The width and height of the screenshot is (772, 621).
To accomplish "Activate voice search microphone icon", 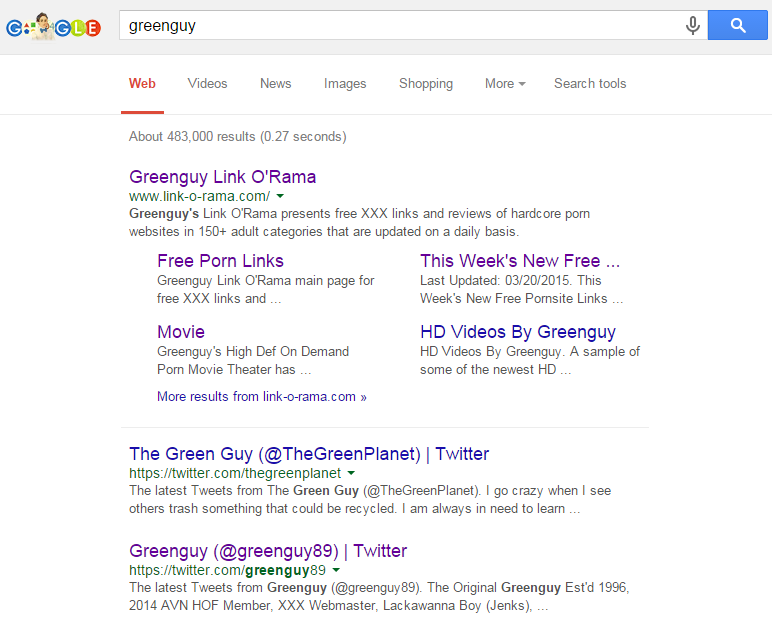I will tap(692, 25).
